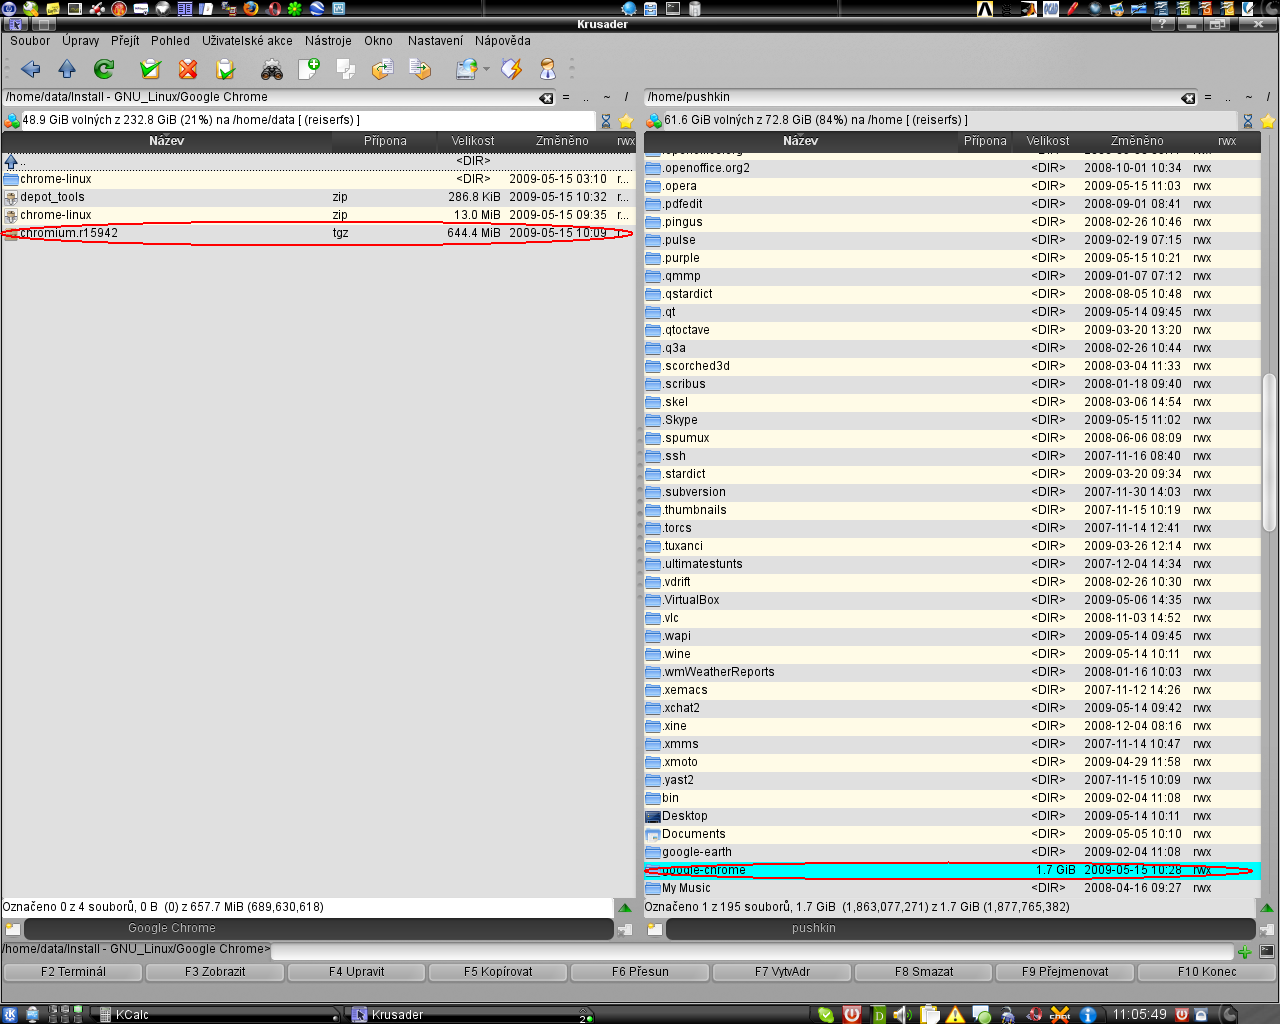Click the command line input field
Image resolution: width=1280 pixels, height=1024 pixels.
point(752,950)
